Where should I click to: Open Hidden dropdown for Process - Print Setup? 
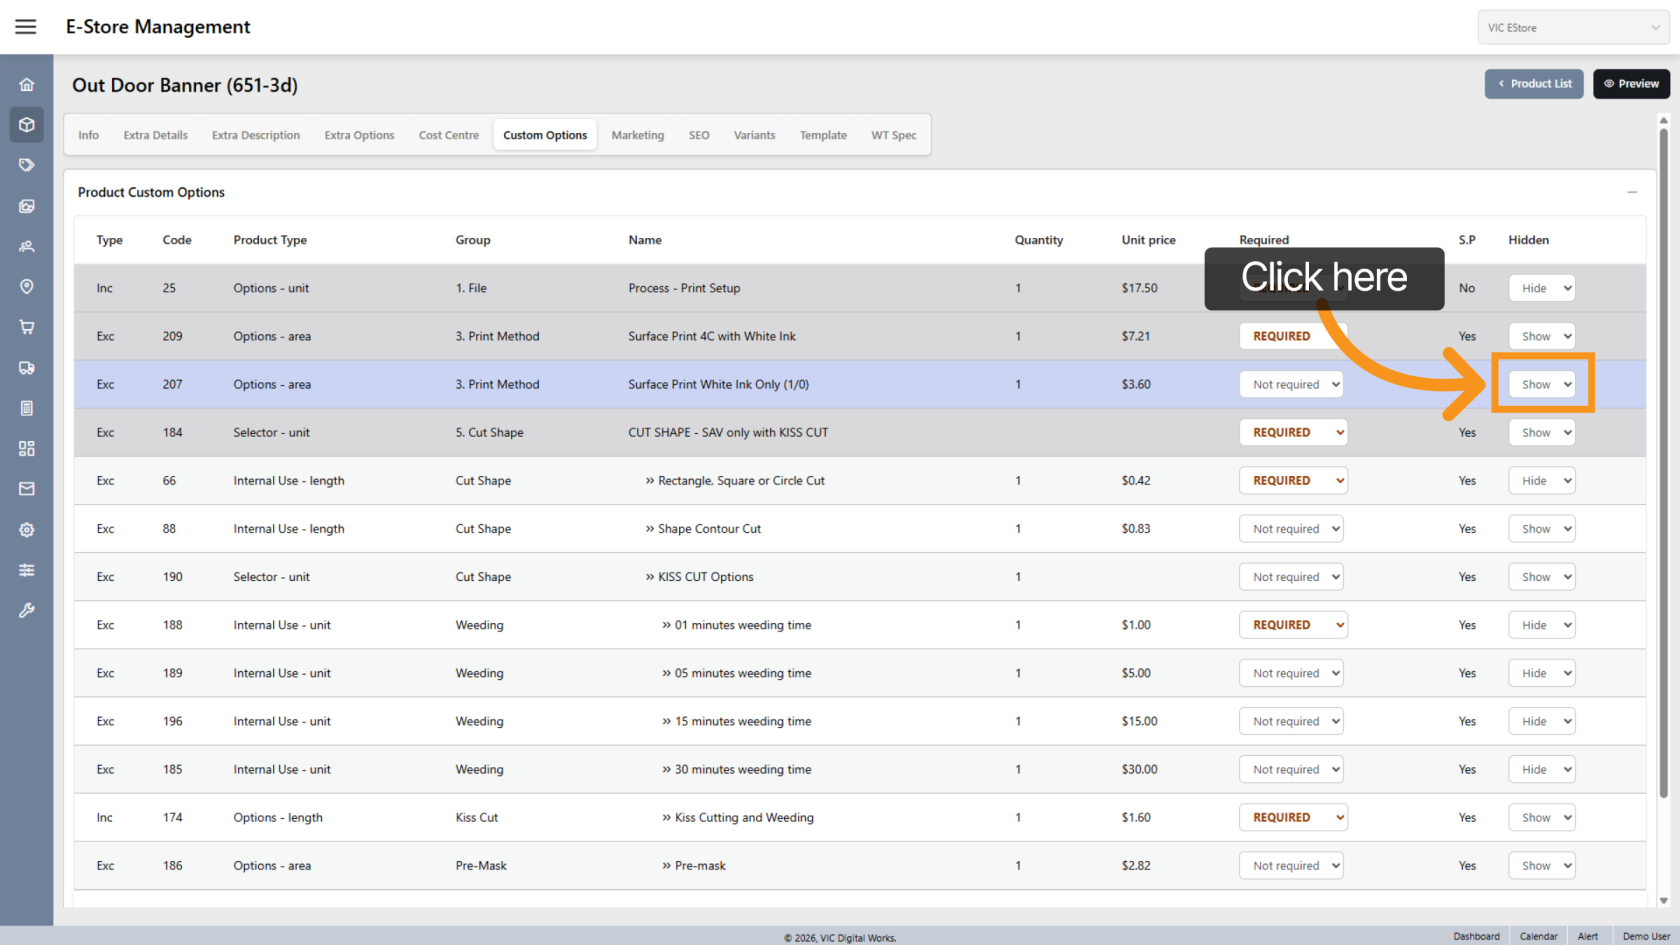coord(1542,289)
